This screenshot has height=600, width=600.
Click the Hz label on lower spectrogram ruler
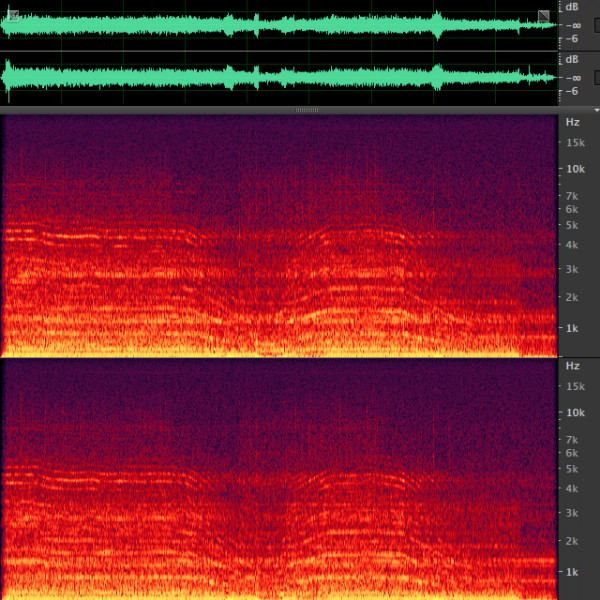pos(572,366)
